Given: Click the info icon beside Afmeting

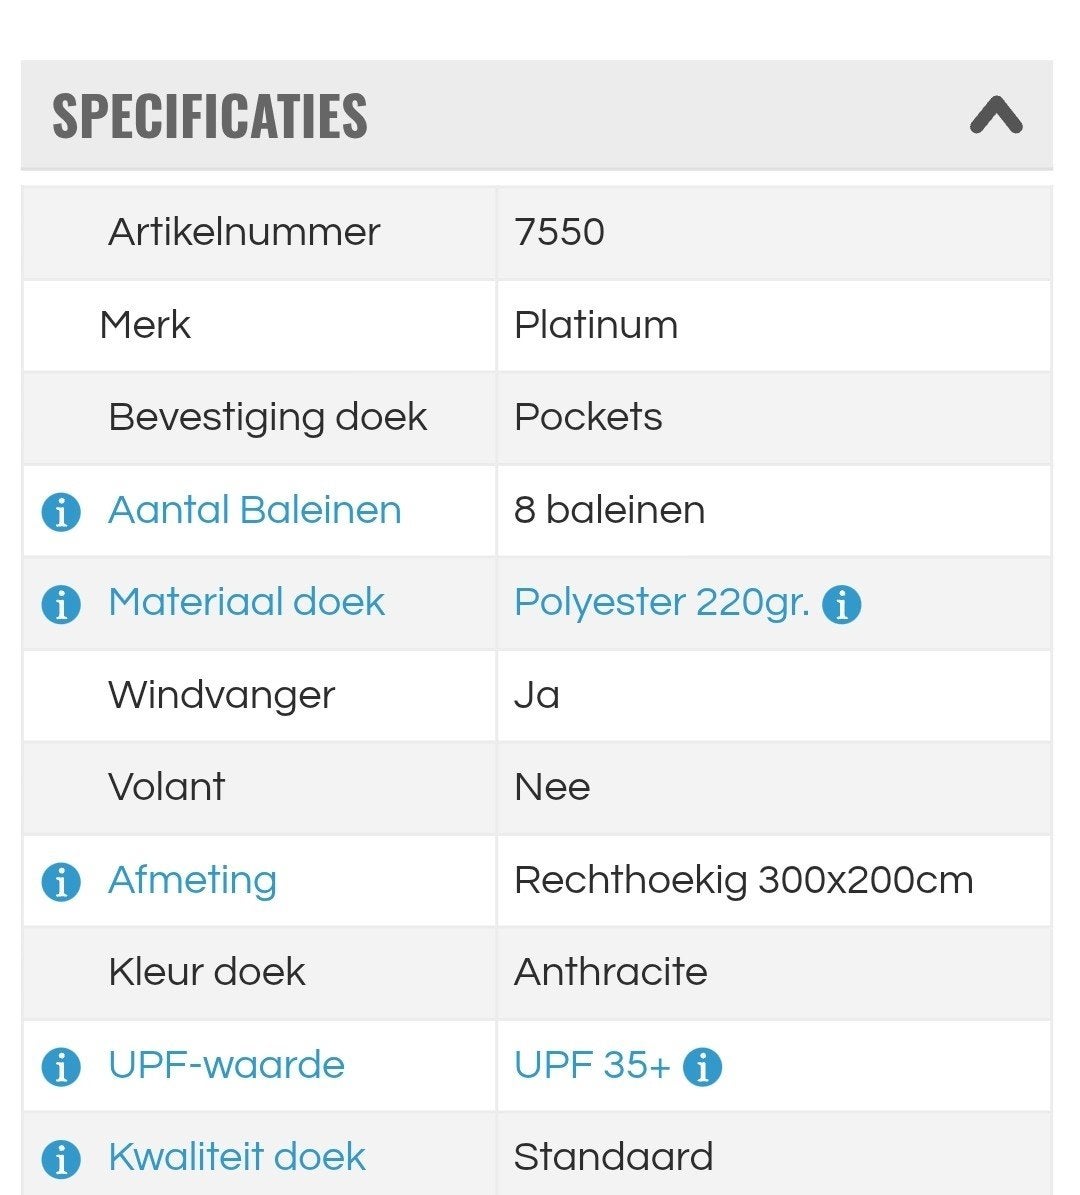Looking at the screenshot, I should [61, 882].
